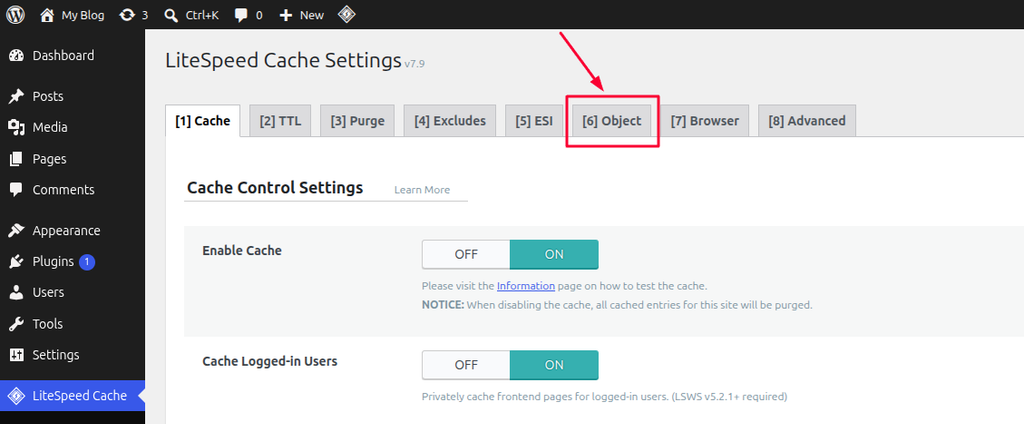Go to the [8] Advanced tab
Viewport: 1024px width, 424px height.
(807, 121)
